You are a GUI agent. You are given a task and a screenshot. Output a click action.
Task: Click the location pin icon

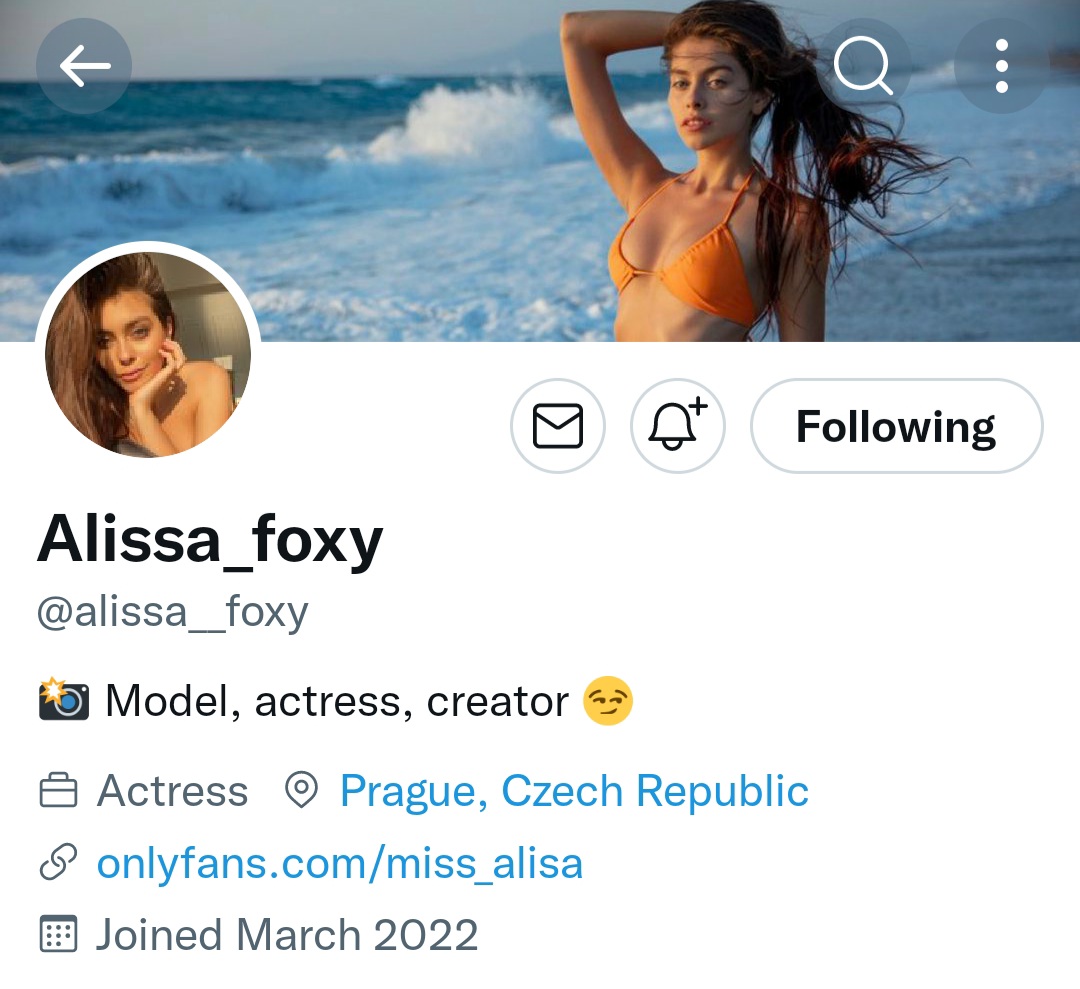click(x=301, y=791)
